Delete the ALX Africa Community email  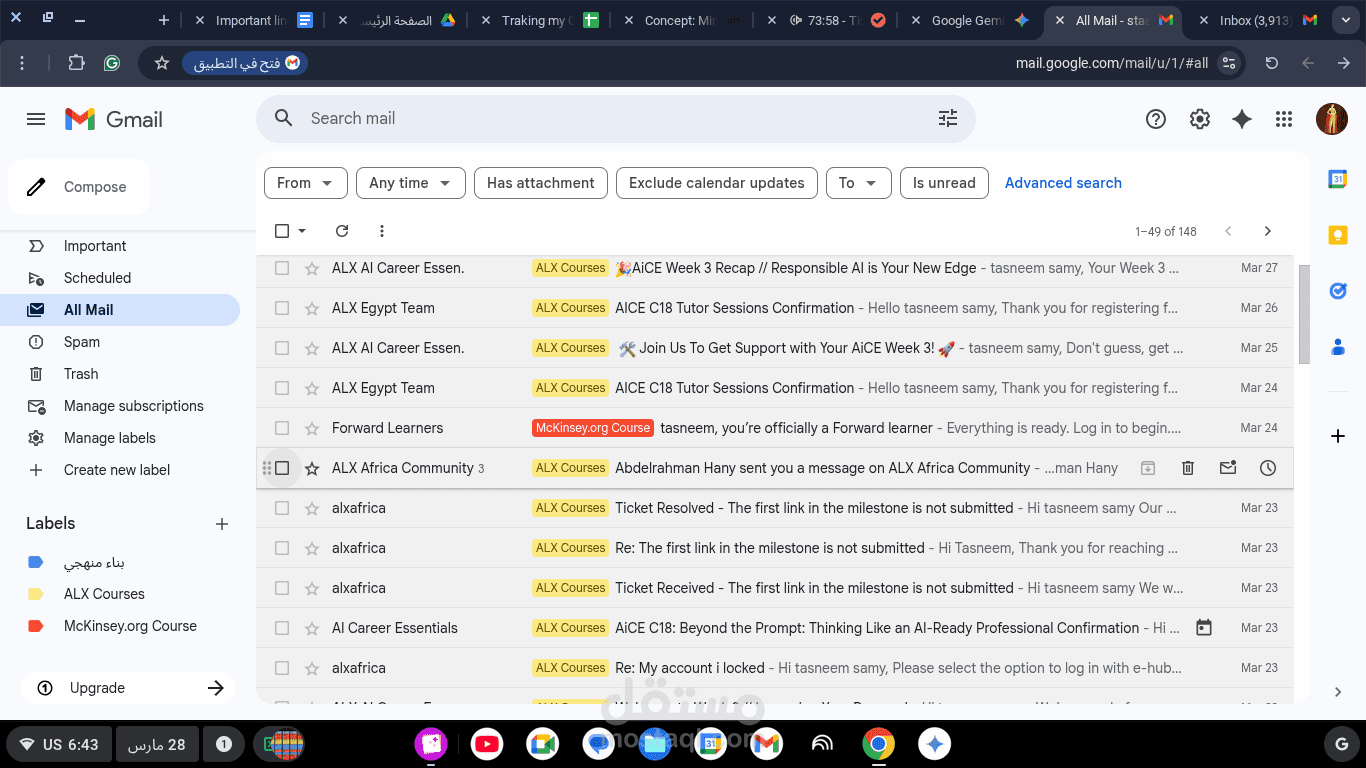pyautogui.click(x=1188, y=468)
